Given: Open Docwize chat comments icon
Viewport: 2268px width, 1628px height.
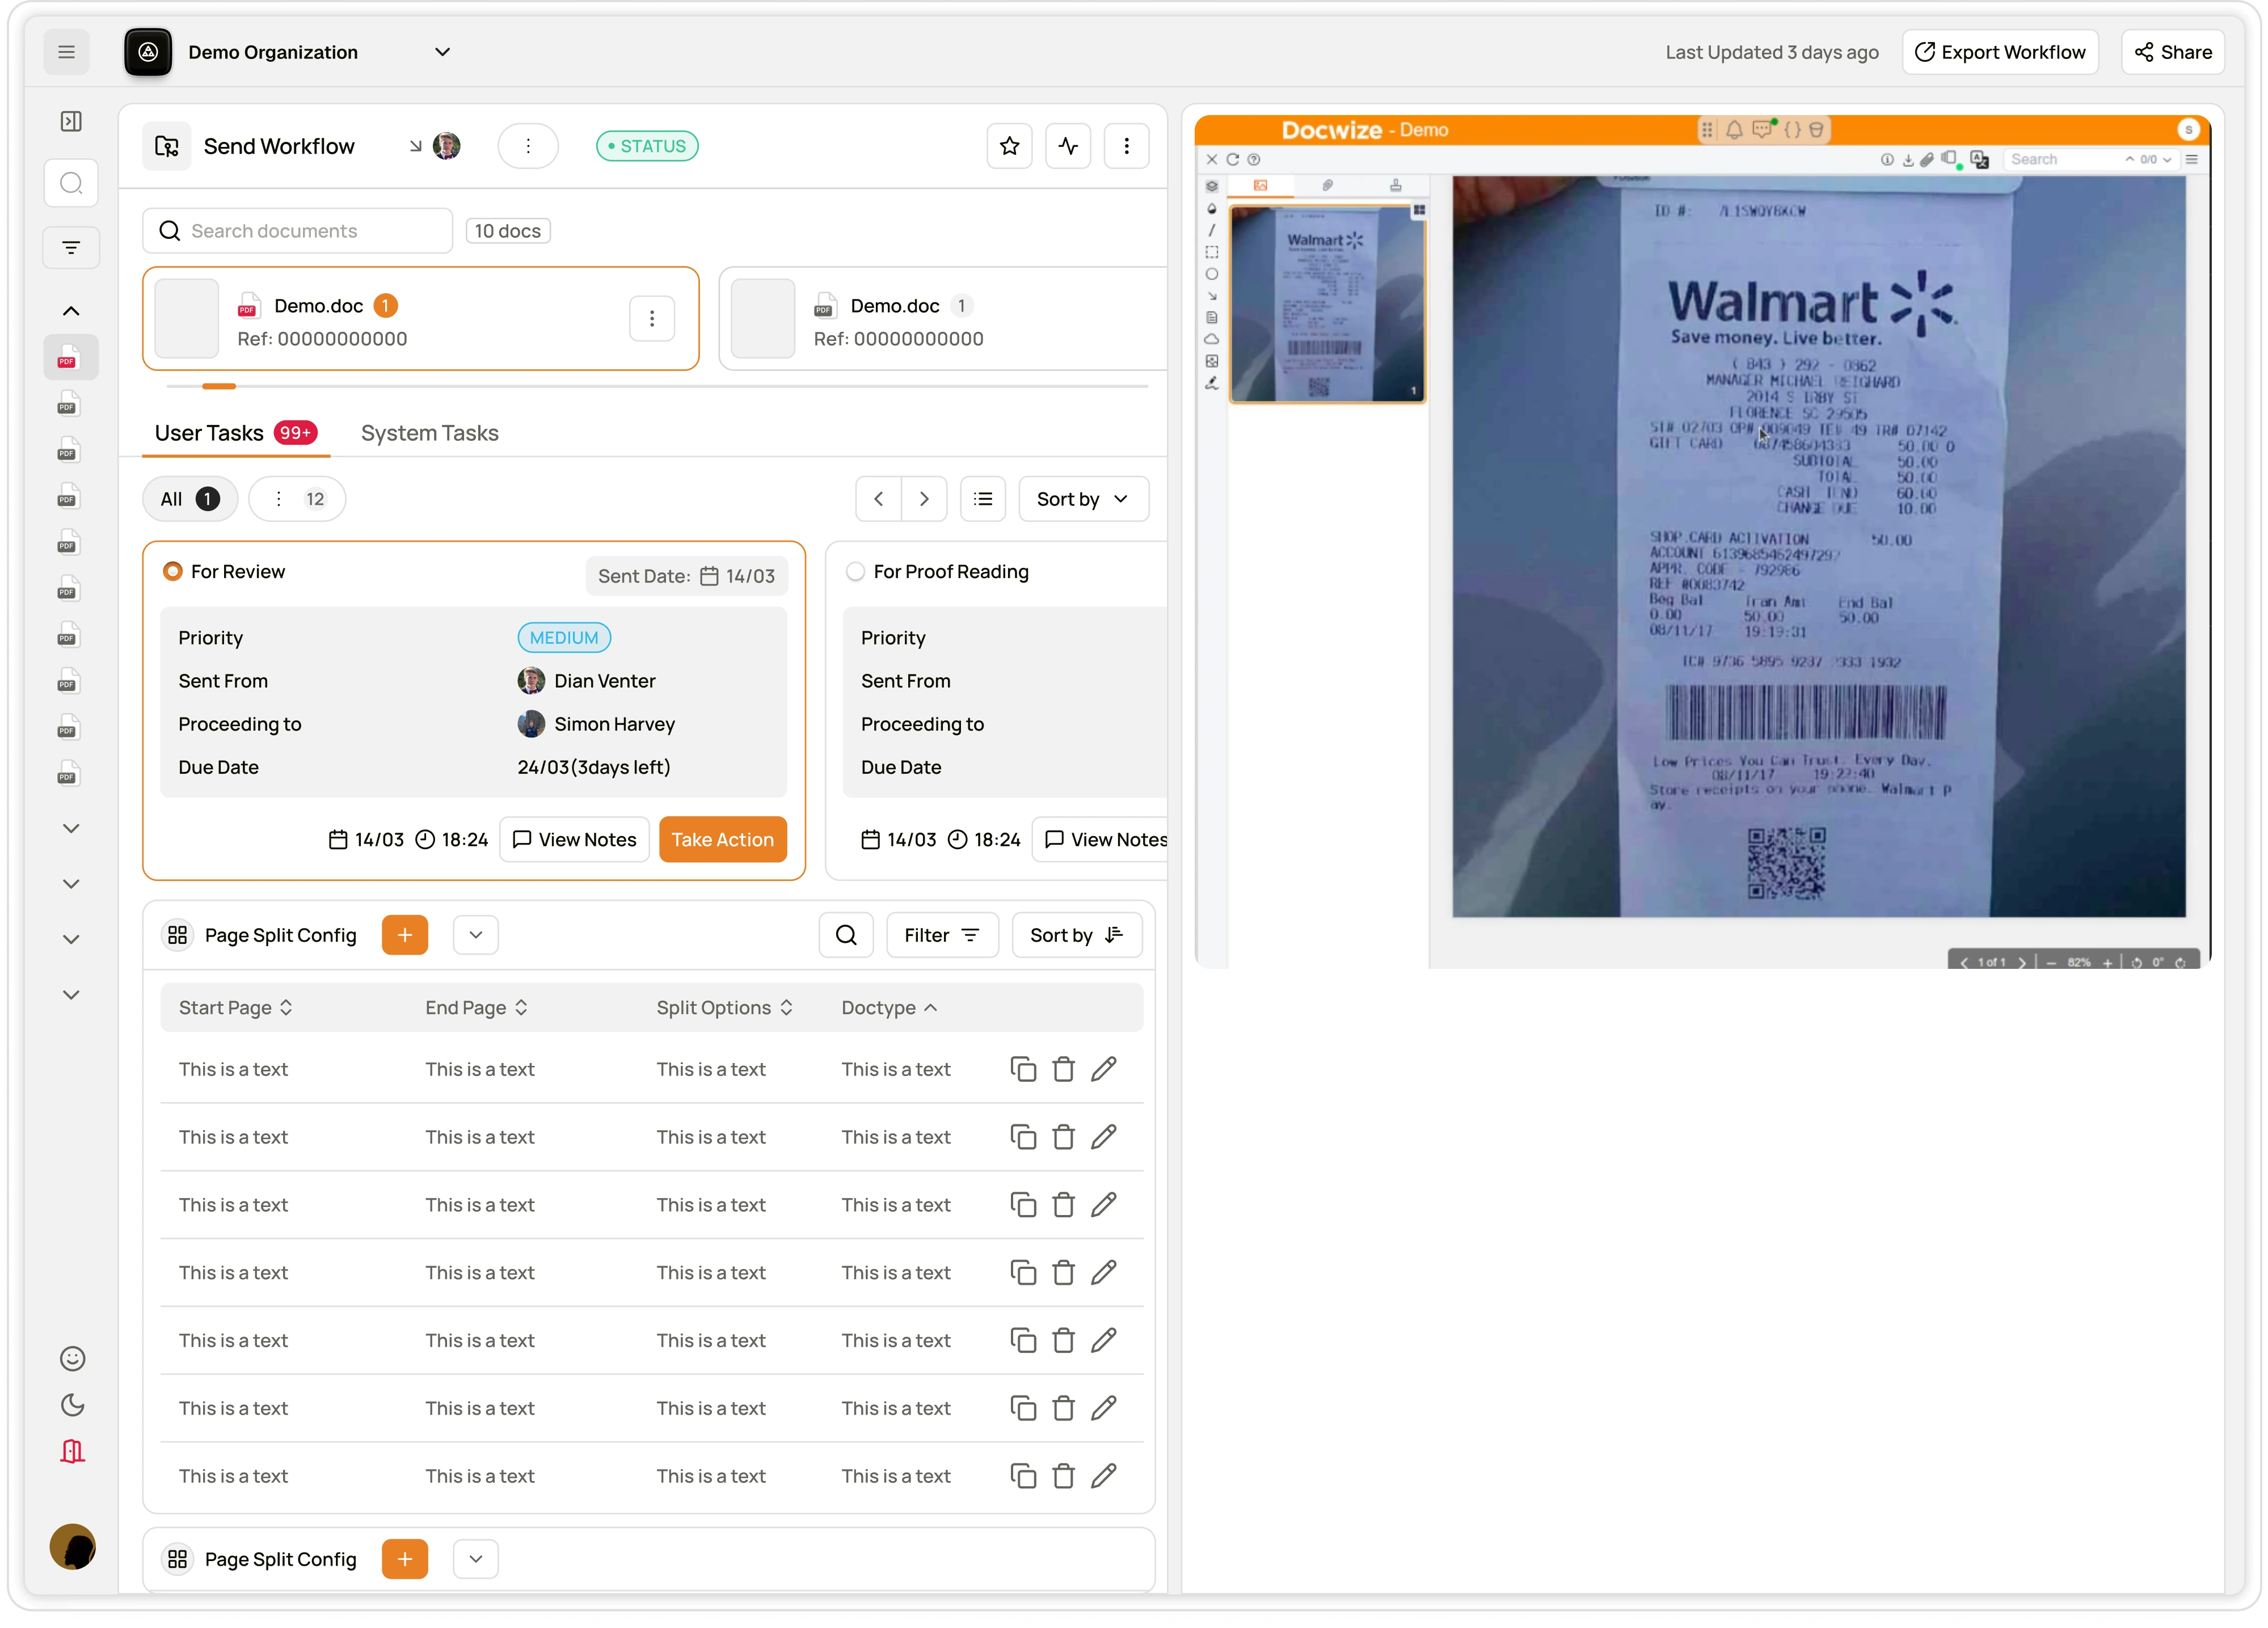Looking at the screenshot, I should click(x=1762, y=130).
